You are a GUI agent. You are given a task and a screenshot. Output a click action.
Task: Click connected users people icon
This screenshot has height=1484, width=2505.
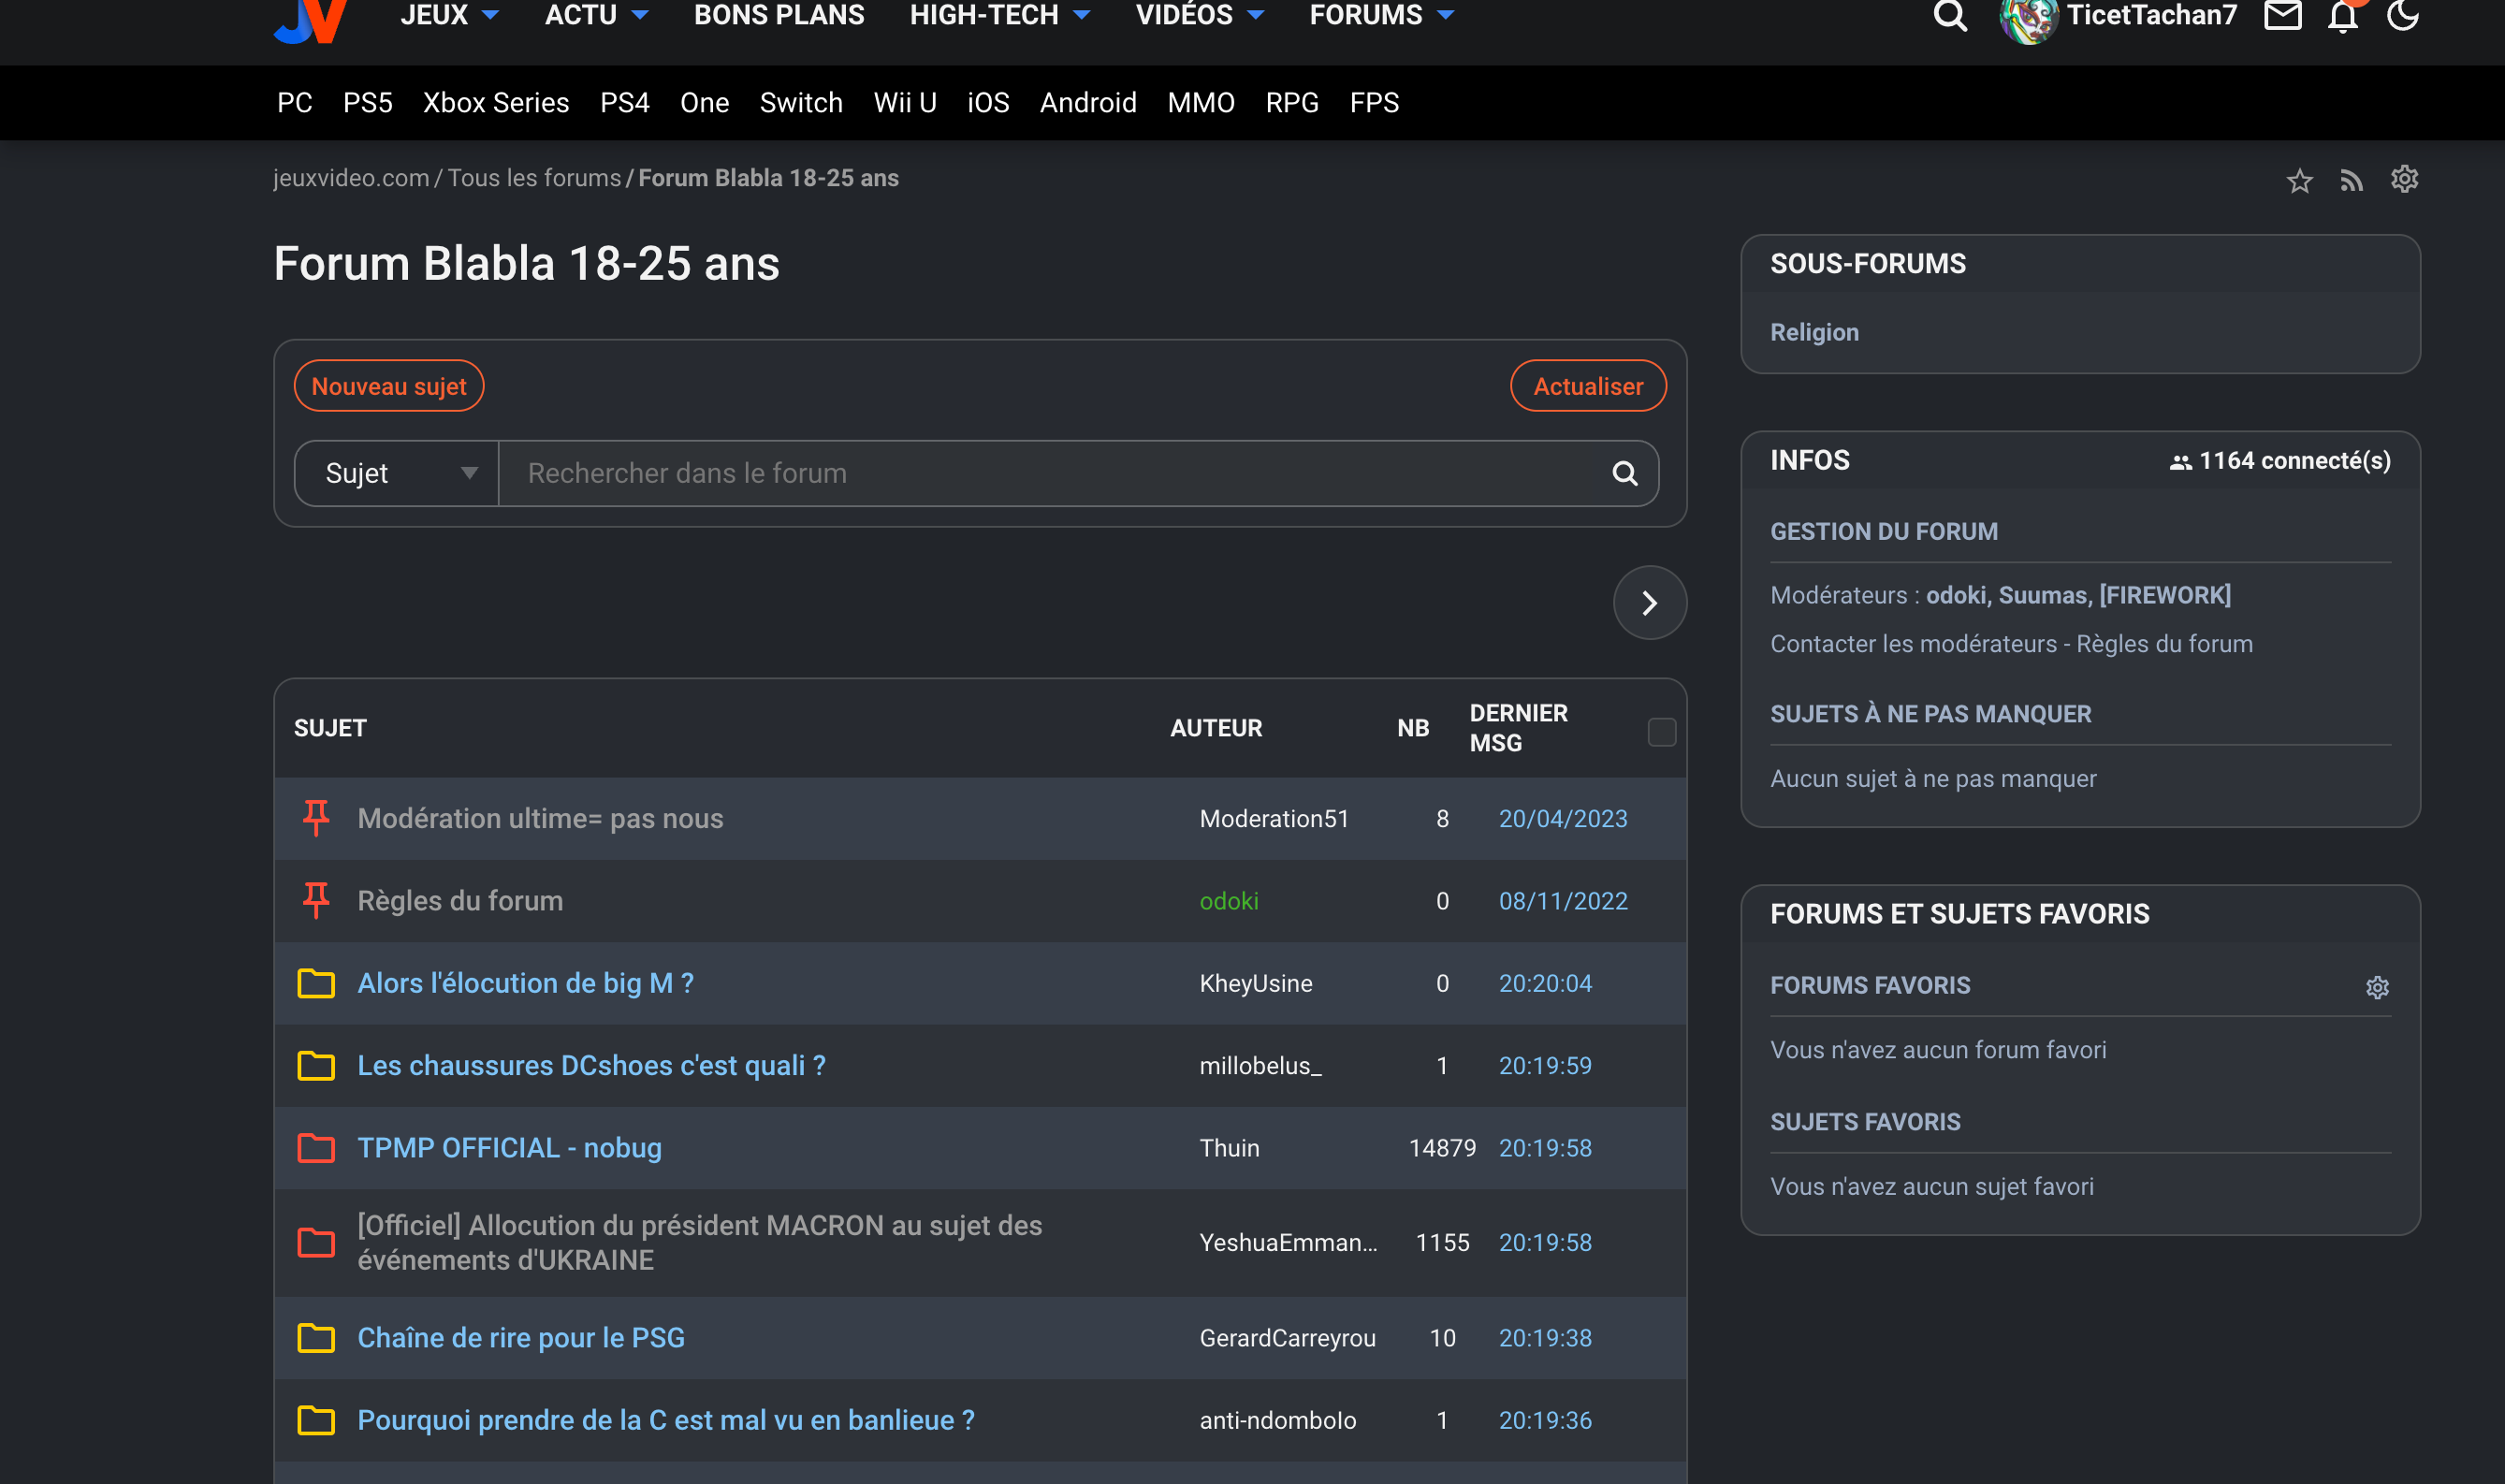(x=2180, y=462)
